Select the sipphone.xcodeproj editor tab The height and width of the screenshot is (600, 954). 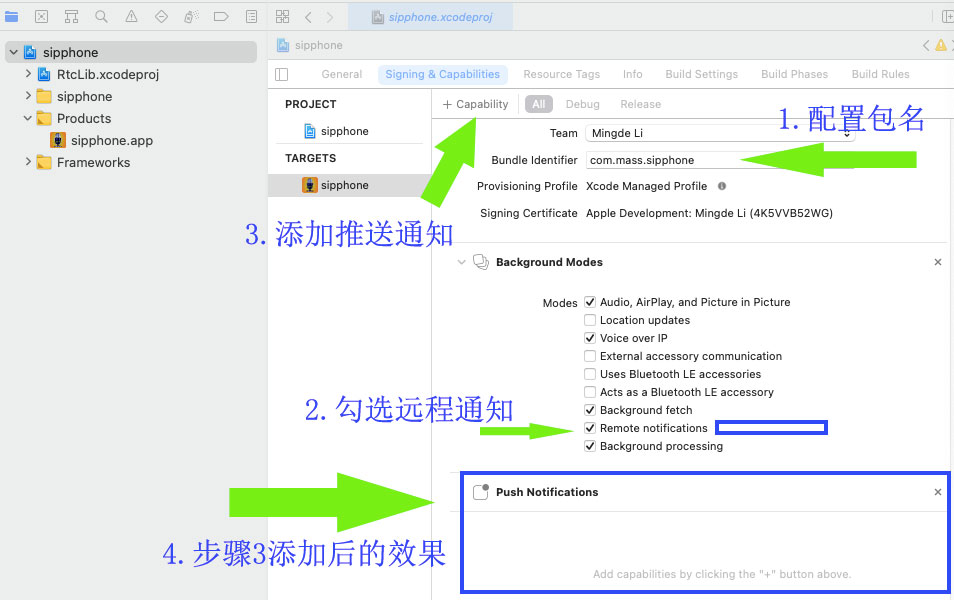[431, 17]
